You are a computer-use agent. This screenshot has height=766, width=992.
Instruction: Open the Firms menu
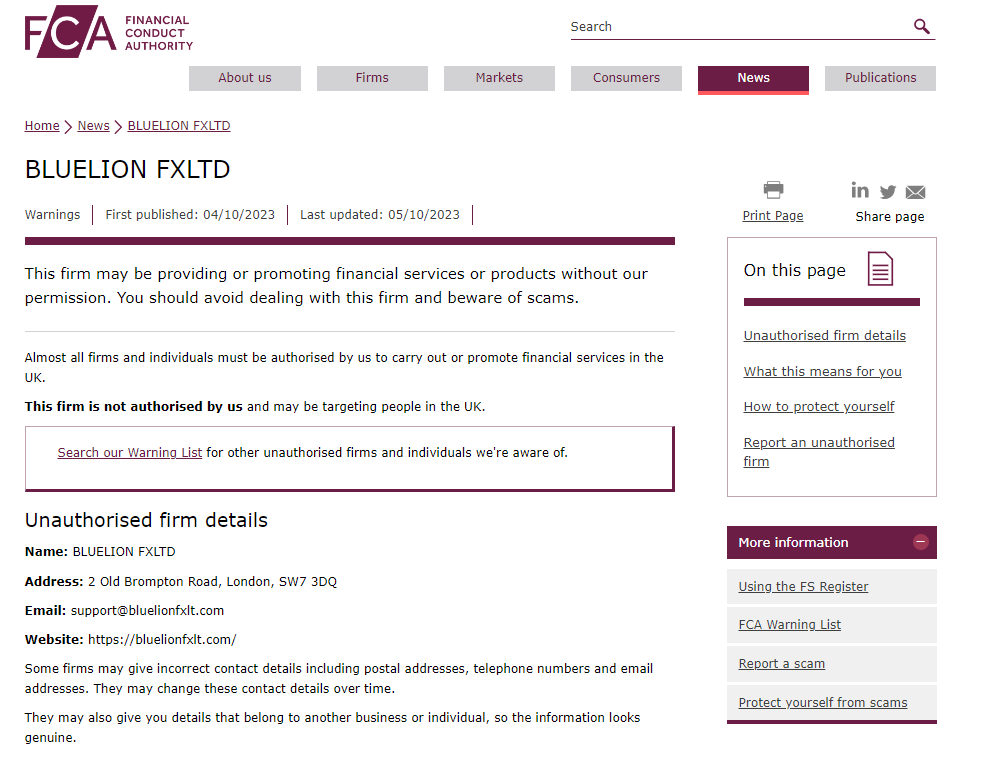point(372,78)
